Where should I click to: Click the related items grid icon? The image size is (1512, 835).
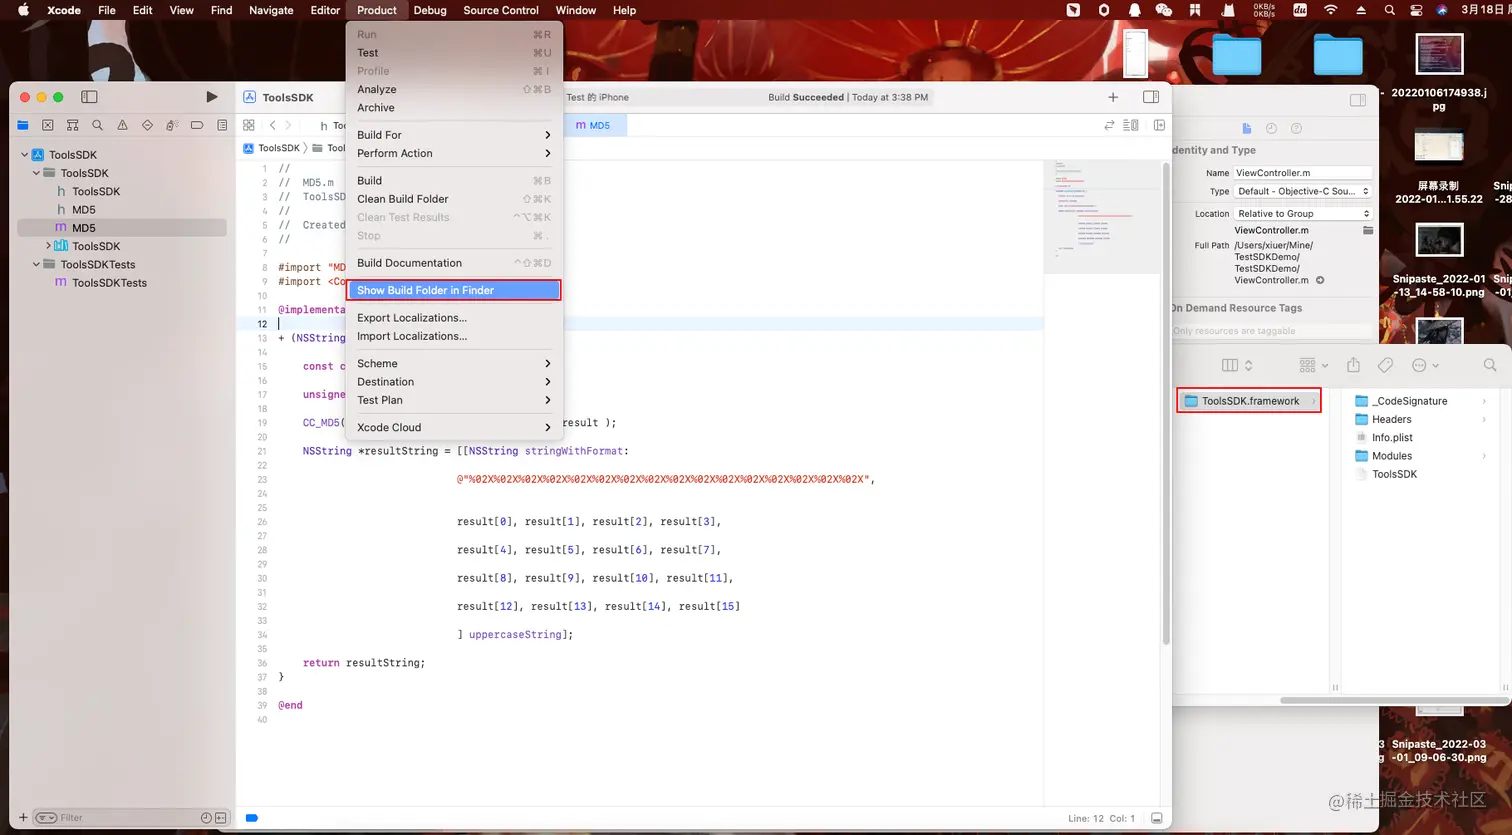click(249, 125)
